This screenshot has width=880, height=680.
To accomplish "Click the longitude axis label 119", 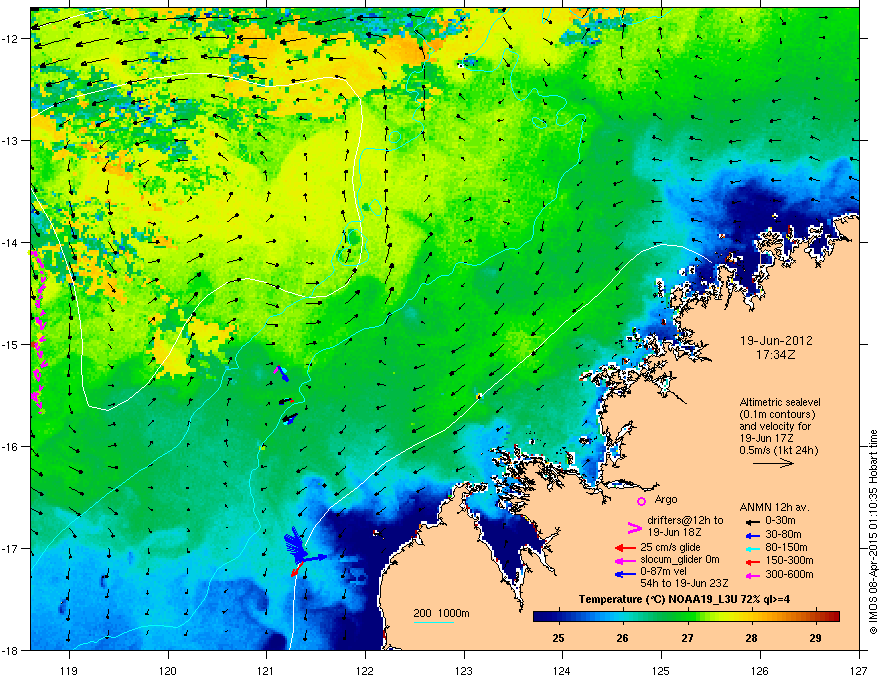I will click(69, 670).
